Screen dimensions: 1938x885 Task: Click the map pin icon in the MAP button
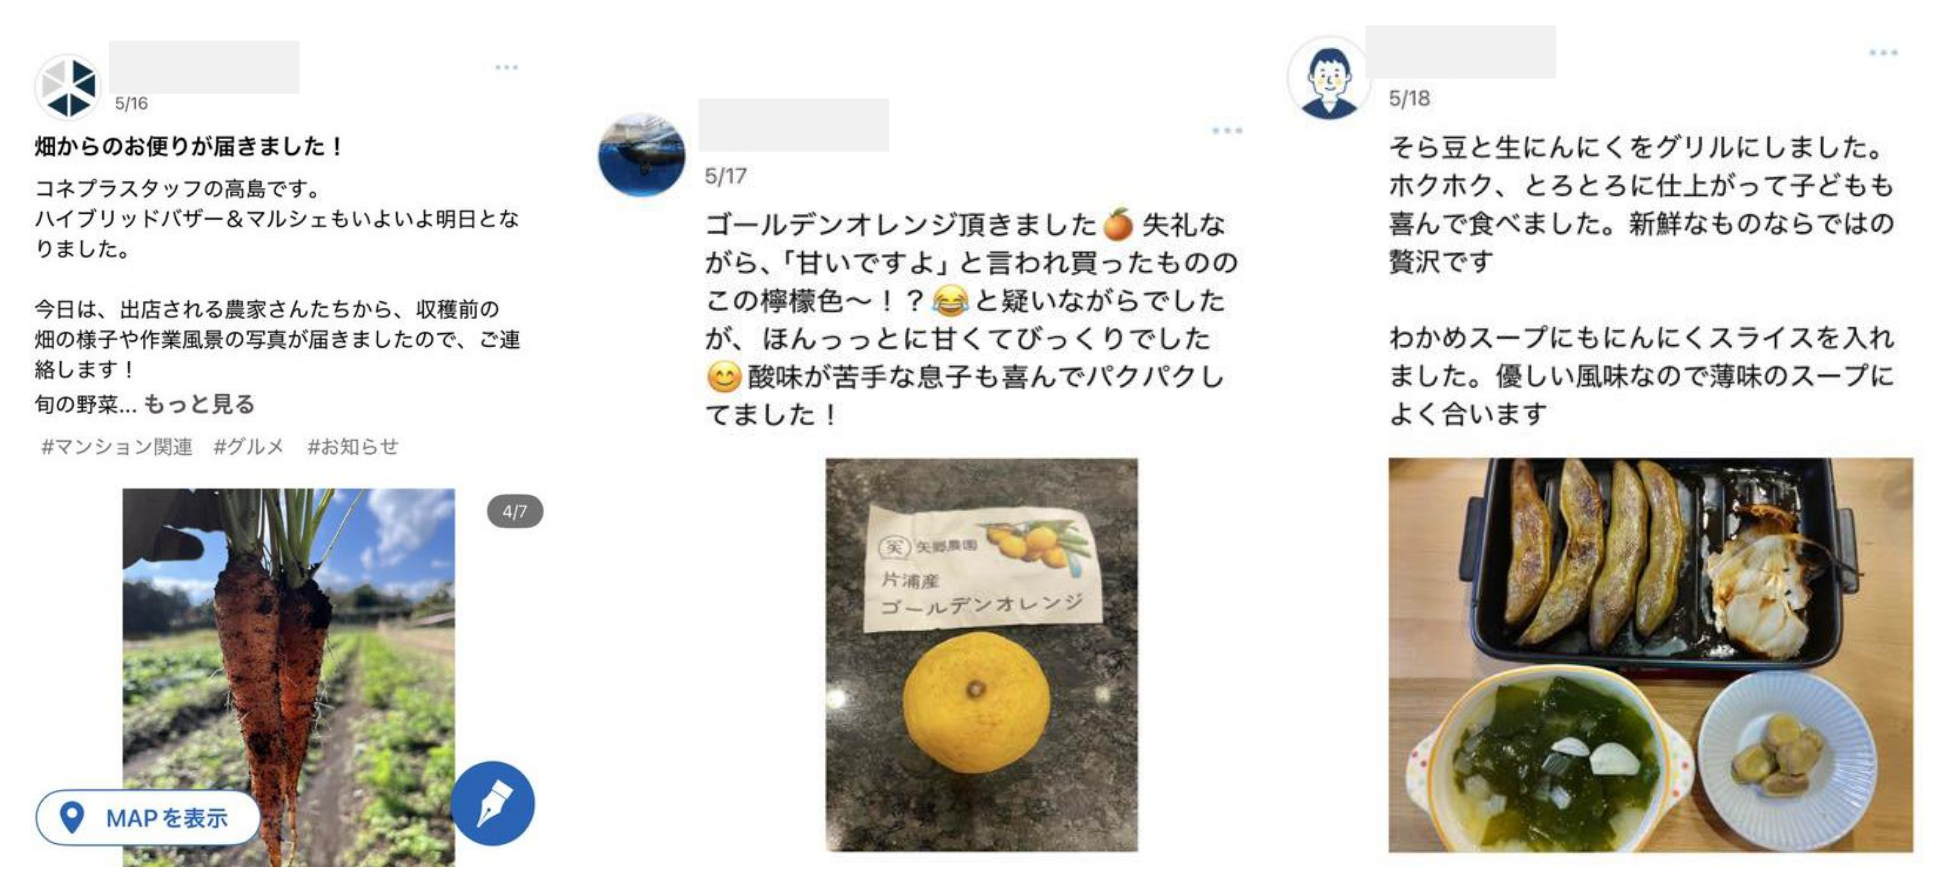[x=72, y=818]
